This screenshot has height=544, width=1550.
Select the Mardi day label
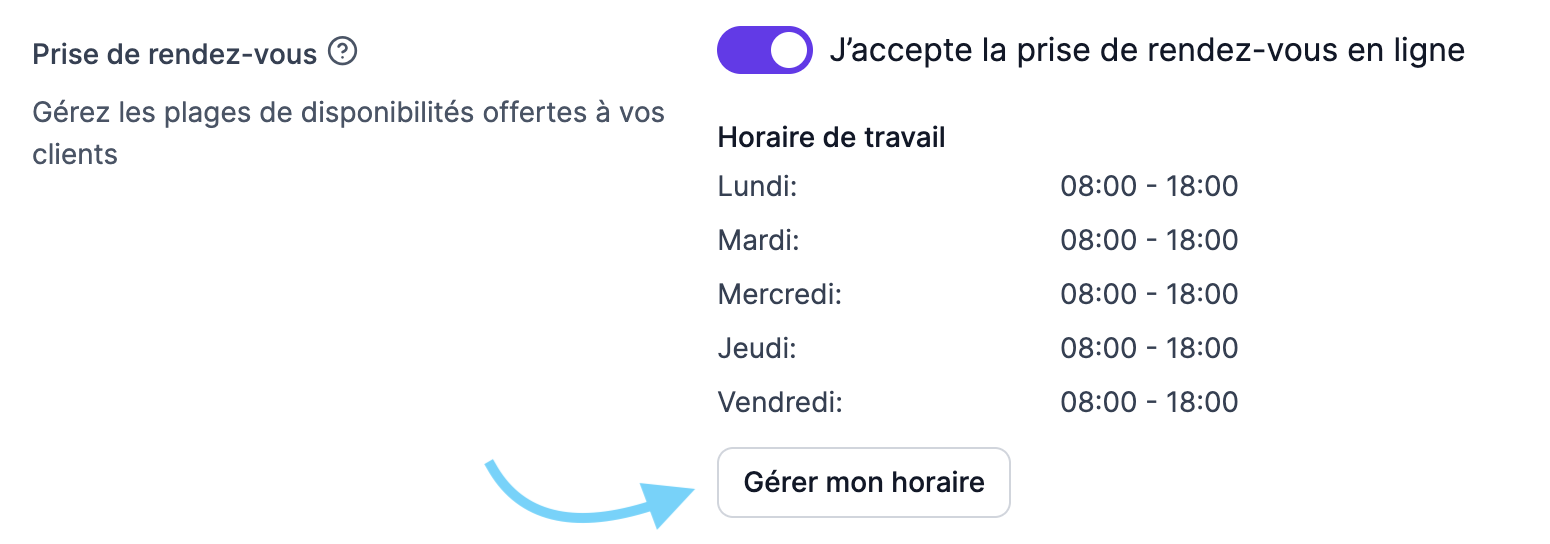(758, 240)
